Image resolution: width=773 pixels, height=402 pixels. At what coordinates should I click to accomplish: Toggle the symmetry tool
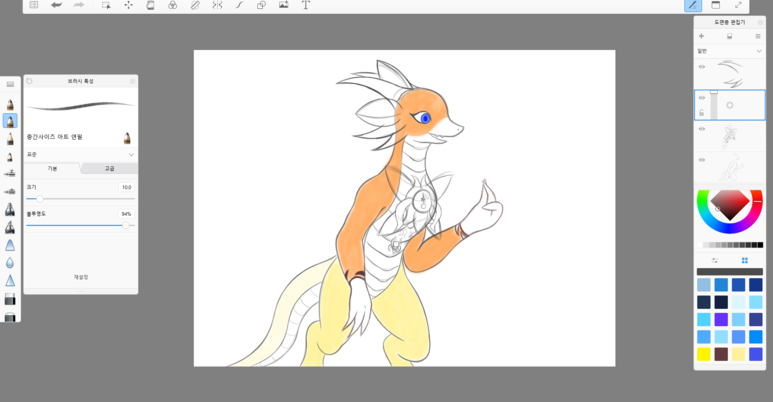(217, 5)
